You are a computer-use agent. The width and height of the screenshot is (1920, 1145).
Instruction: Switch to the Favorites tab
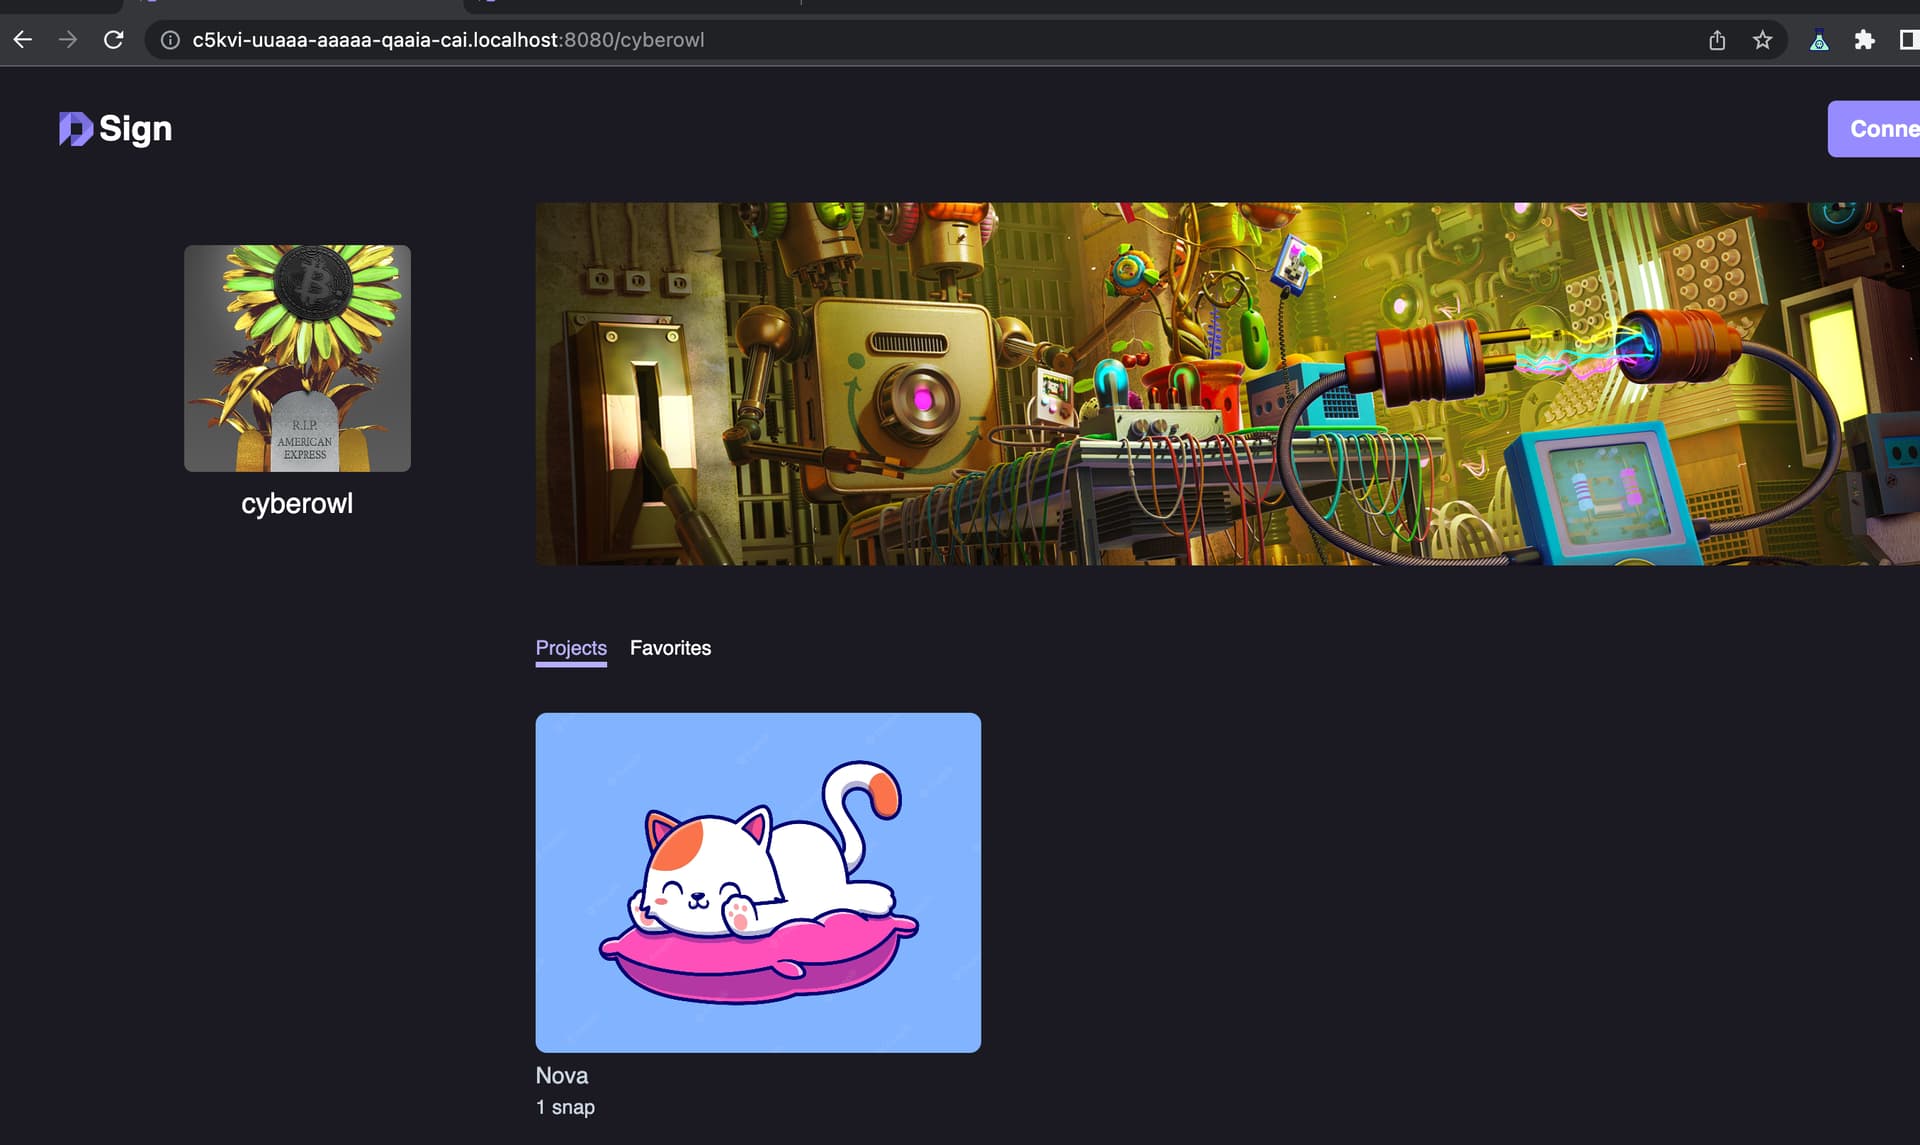(x=670, y=648)
